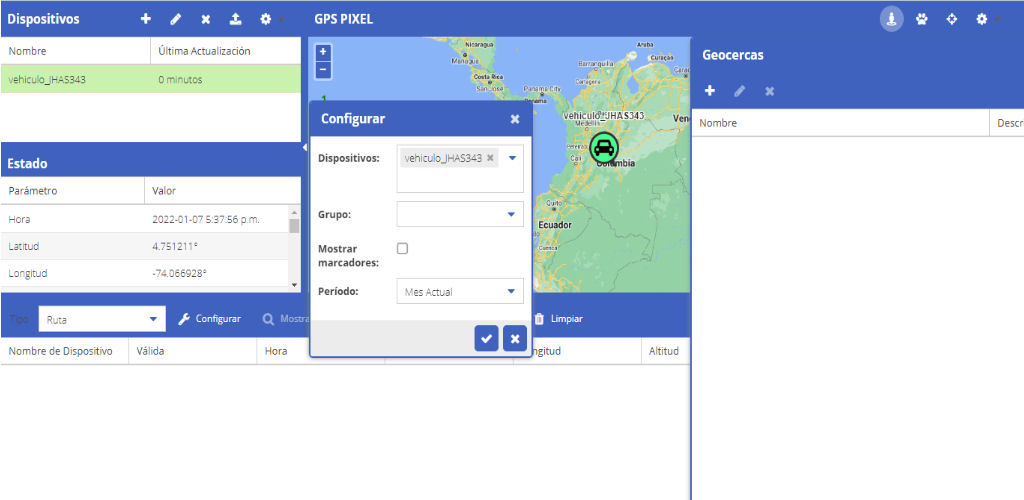Click Altitud column header
This screenshot has height=500, width=1024.
point(665,351)
